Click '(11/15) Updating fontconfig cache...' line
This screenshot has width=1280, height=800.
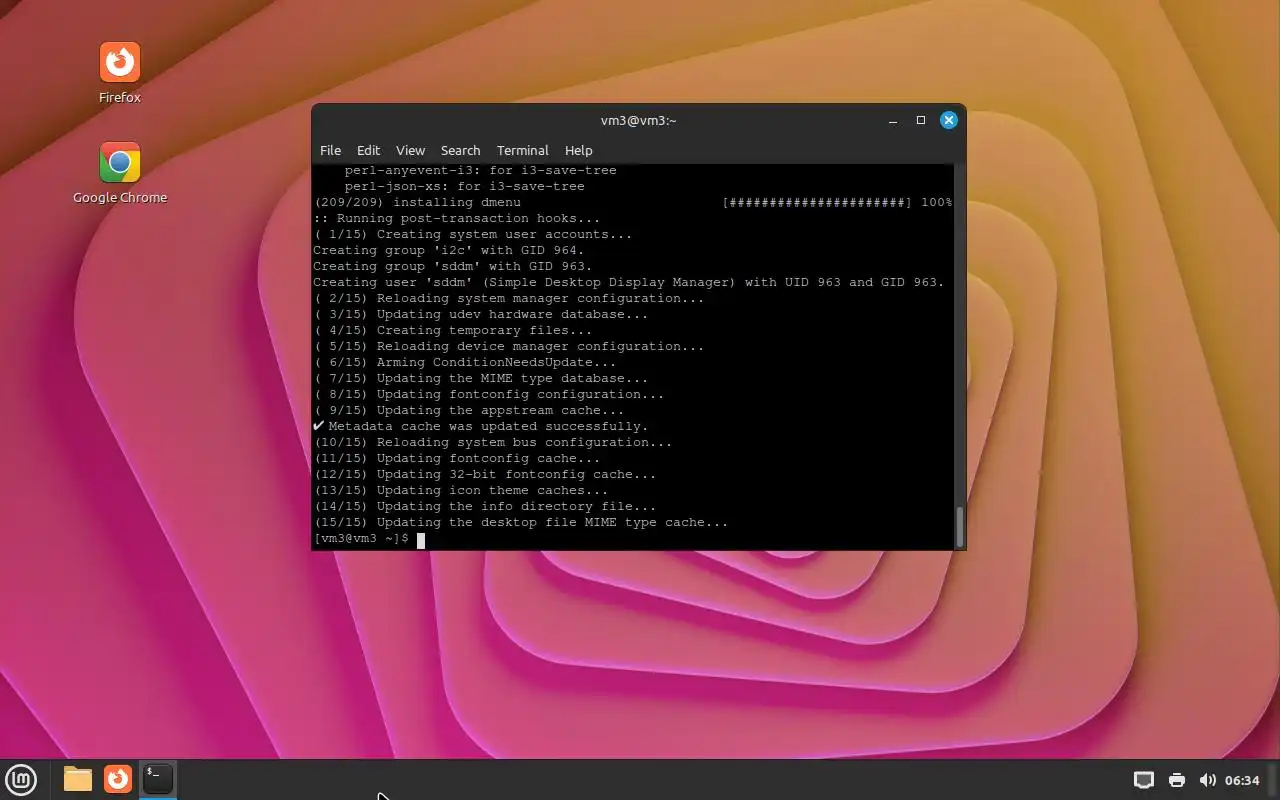(457, 459)
